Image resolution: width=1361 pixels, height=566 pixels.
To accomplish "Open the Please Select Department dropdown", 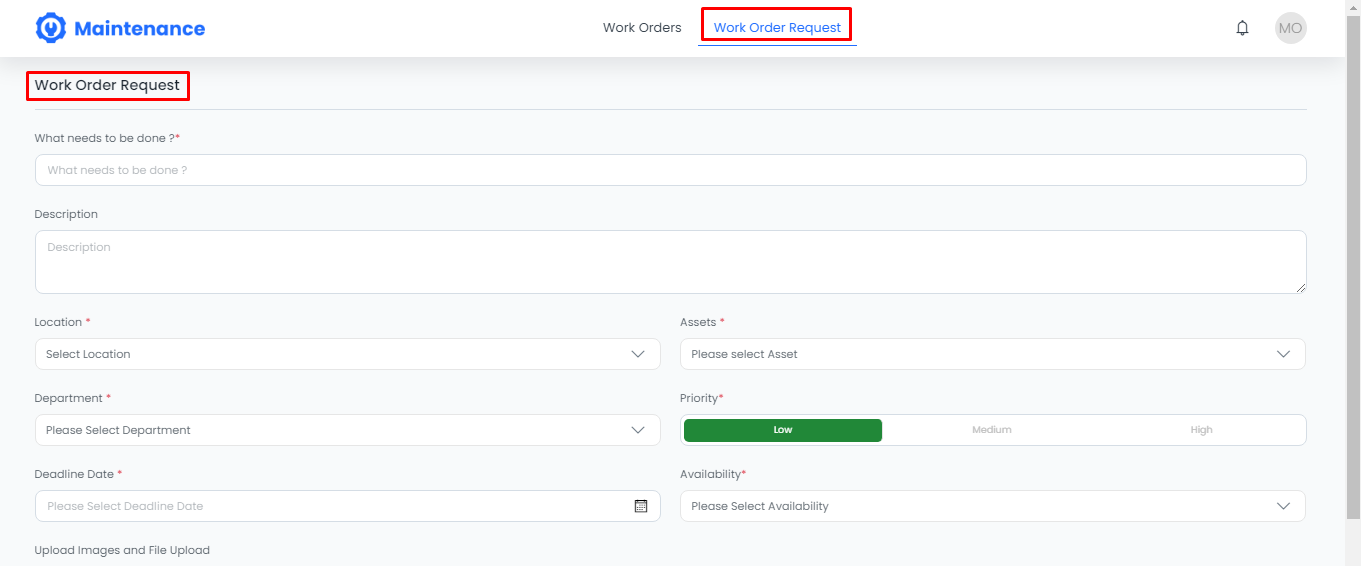I will 347,430.
